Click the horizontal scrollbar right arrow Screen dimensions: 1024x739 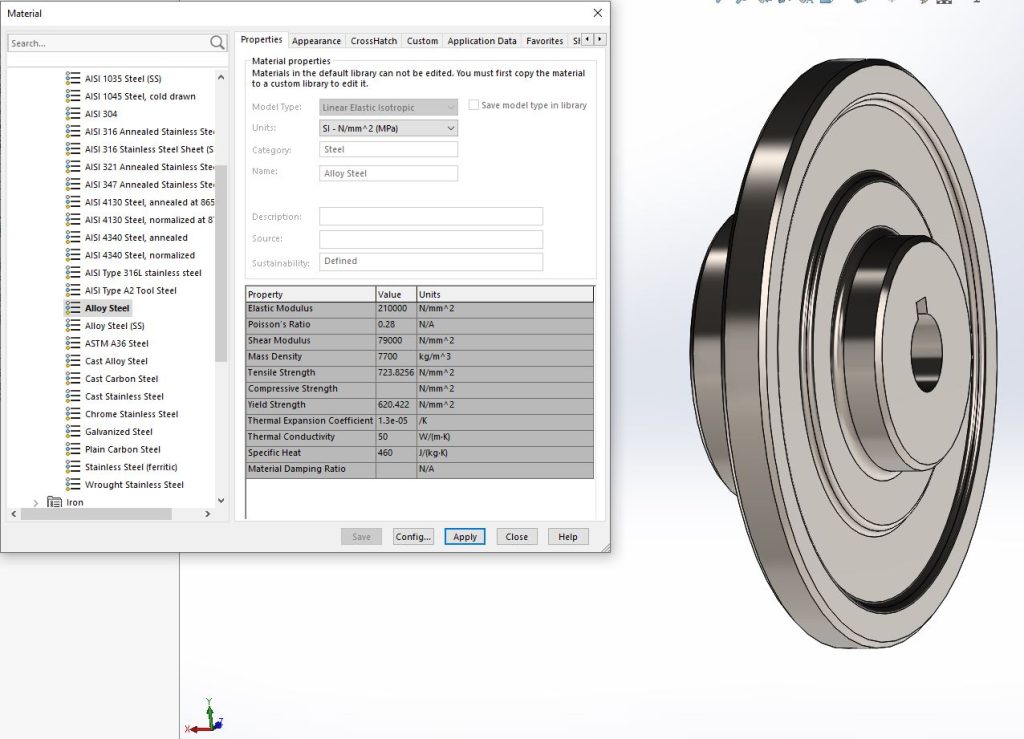(208, 514)
